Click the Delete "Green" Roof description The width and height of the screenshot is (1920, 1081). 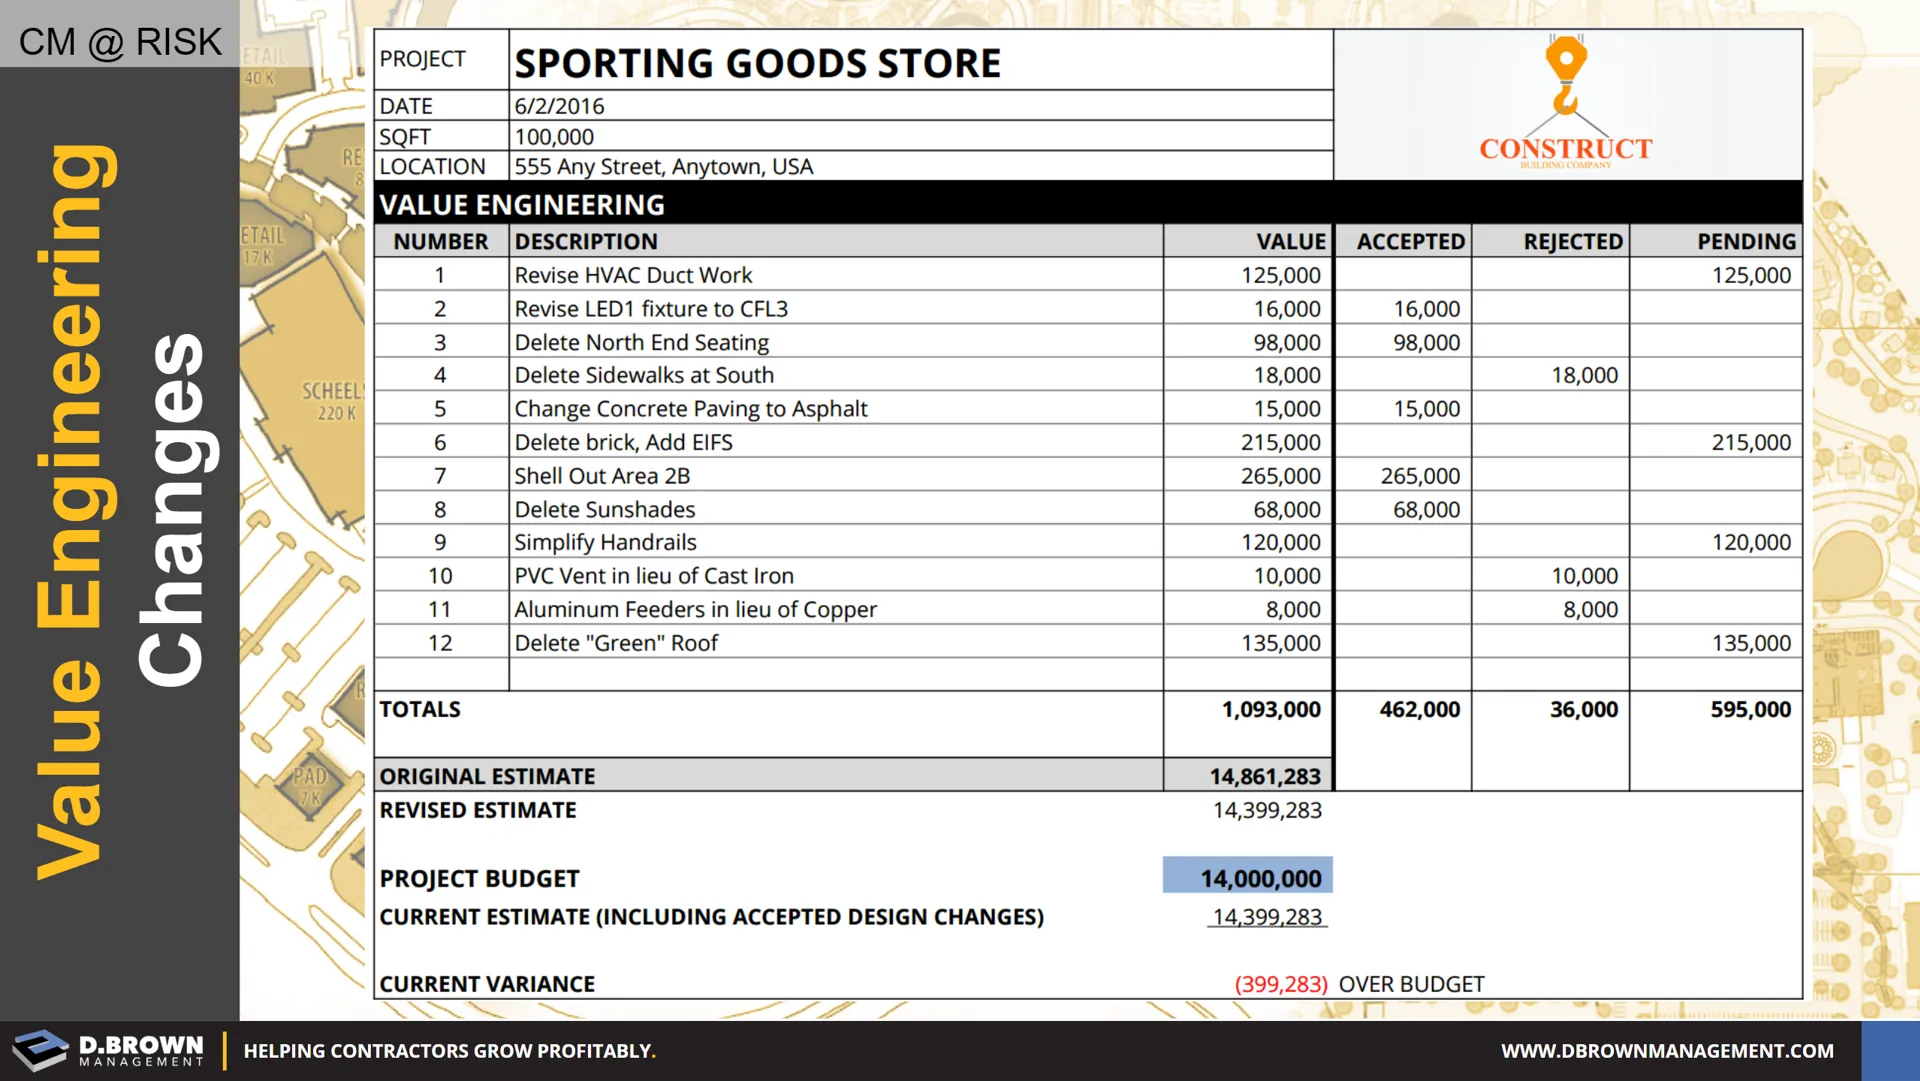(x=616, y=643)
